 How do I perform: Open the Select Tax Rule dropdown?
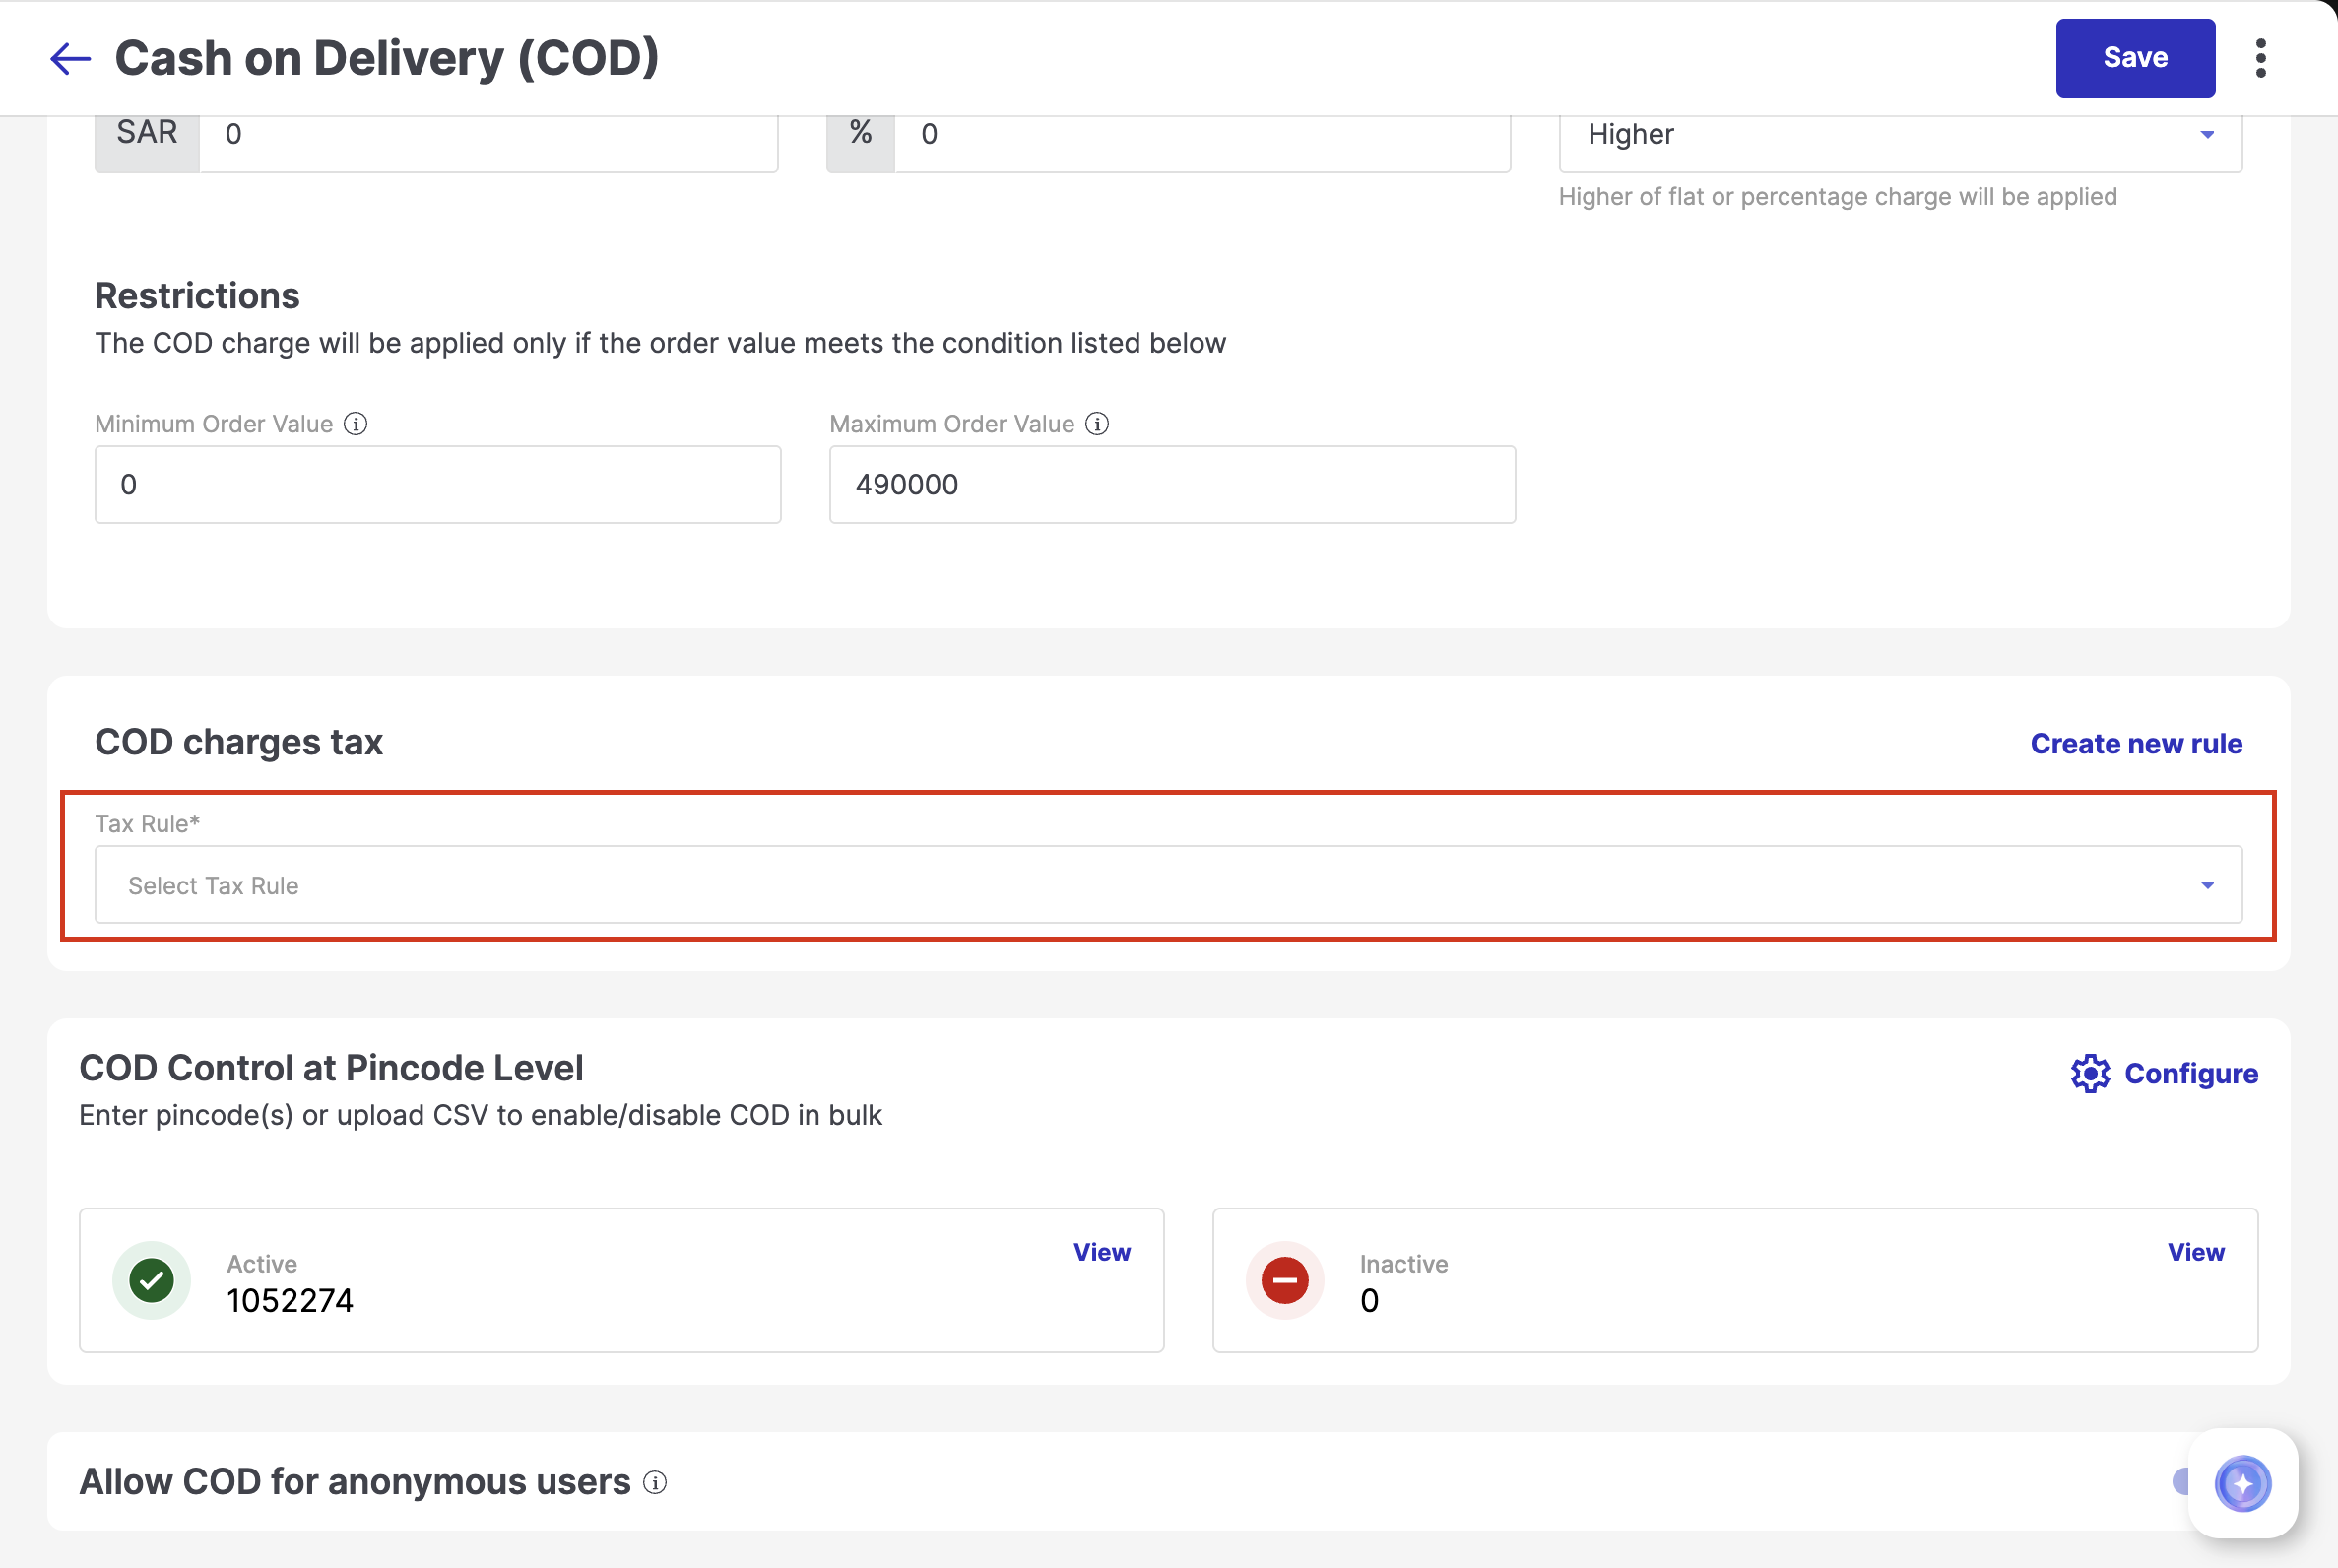click(1168, 885)
